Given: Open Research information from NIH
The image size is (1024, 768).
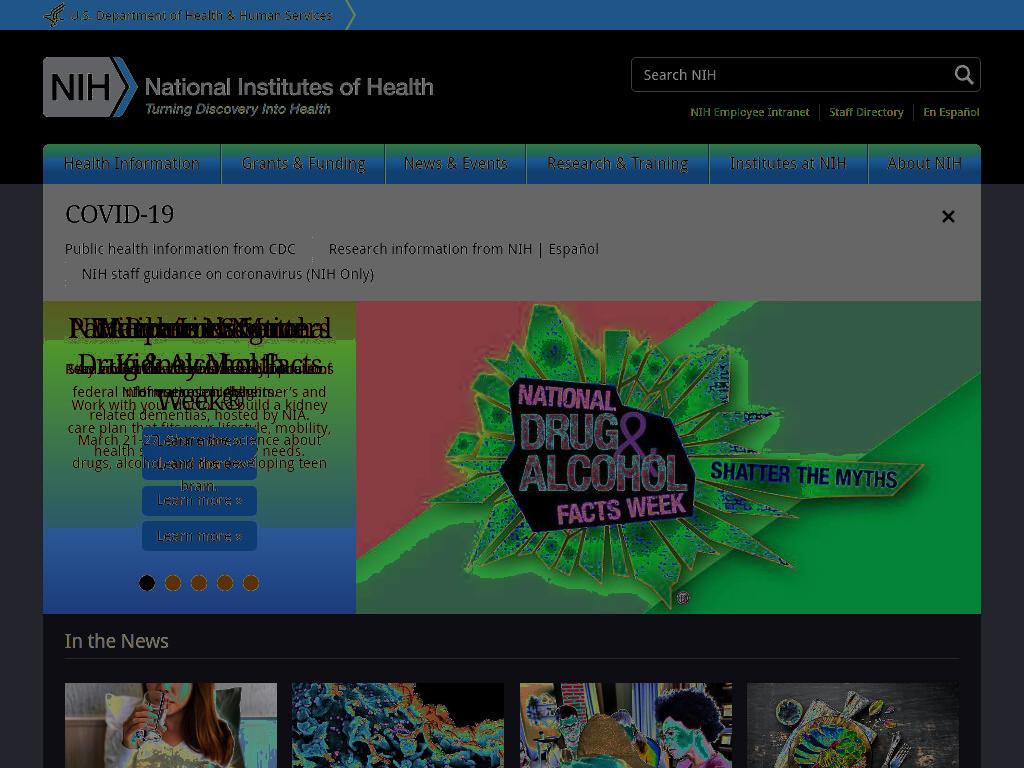Looking at the screenshot, I should click(430, 249).
